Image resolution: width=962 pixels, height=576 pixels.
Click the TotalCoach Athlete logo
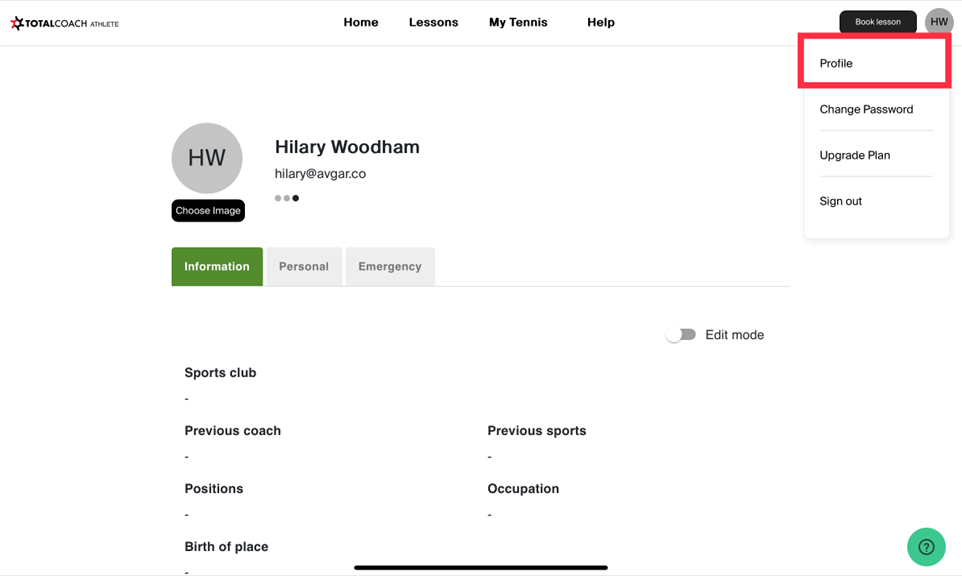64,23
